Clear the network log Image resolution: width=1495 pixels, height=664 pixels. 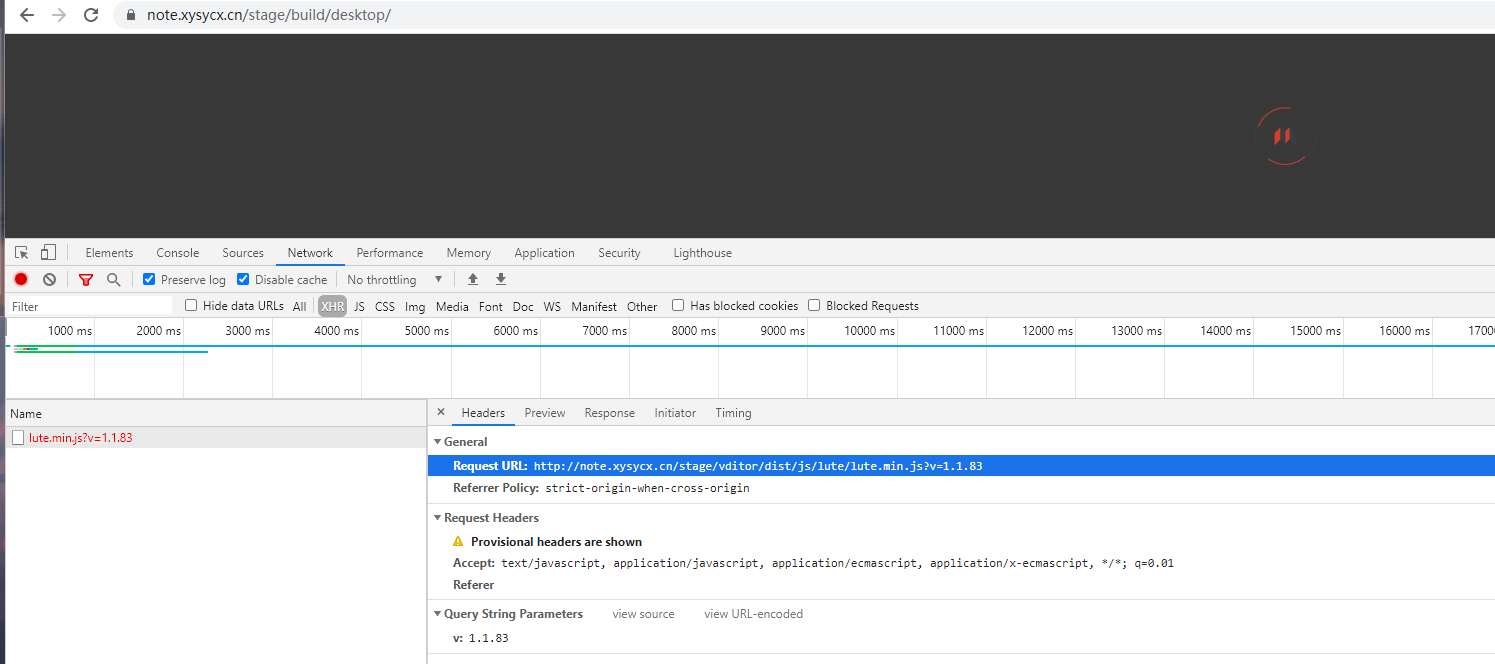pyautogui.click(x=49, y=280)
